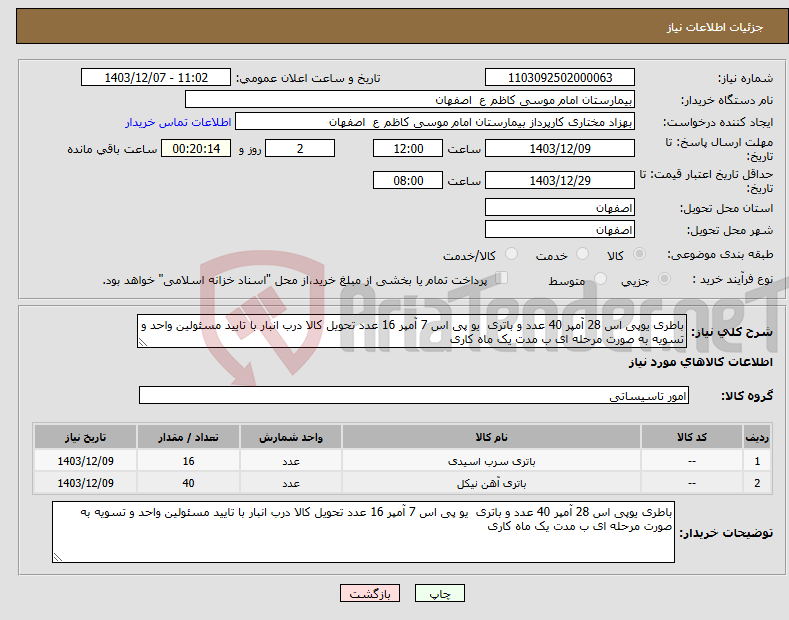Click the remaining days field showing 2

(x=300, y=148)
